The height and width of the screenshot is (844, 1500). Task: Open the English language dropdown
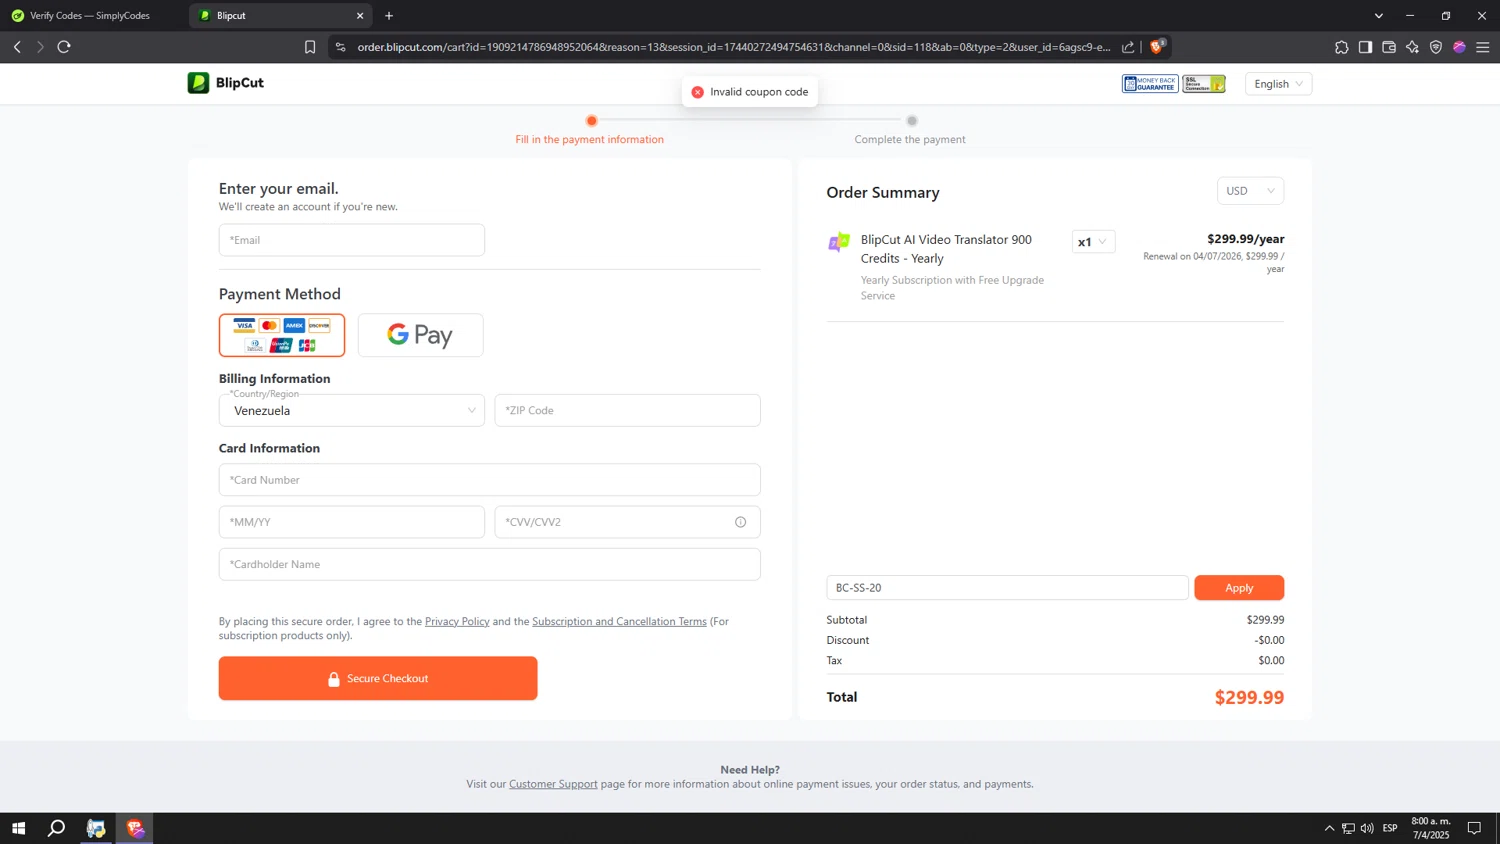pyautogui.click(x=1278, y=84)
